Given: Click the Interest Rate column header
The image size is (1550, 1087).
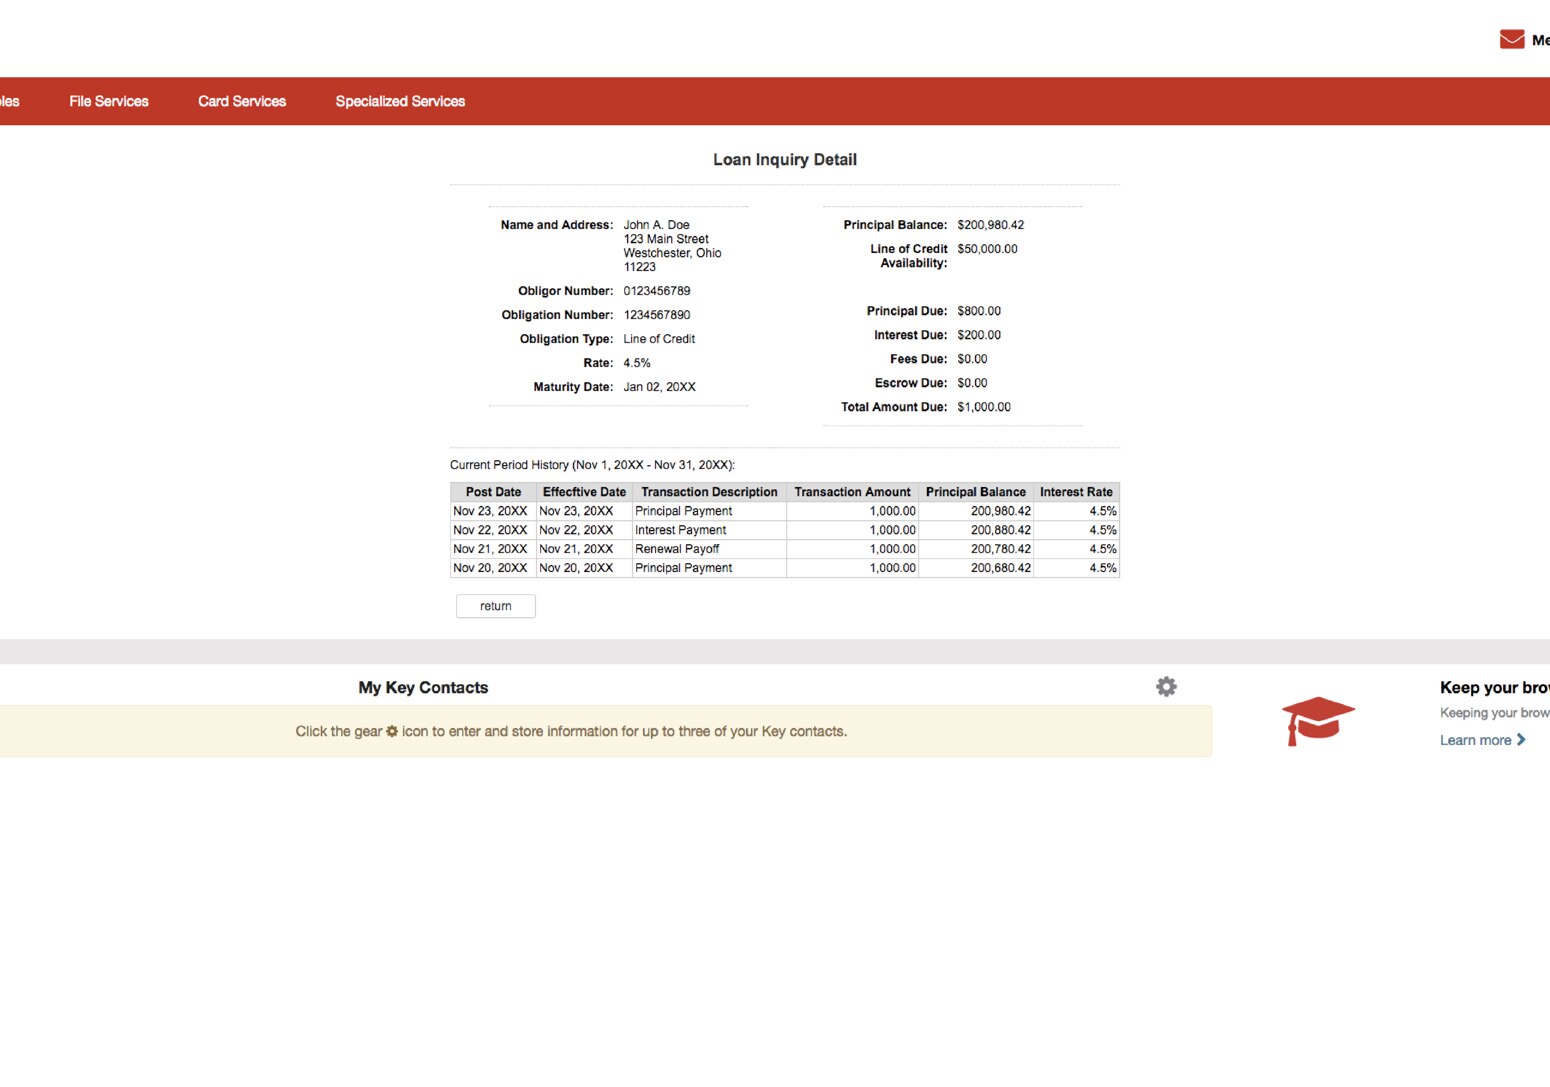Looking at the screenshot, I should pos(1076,491).
